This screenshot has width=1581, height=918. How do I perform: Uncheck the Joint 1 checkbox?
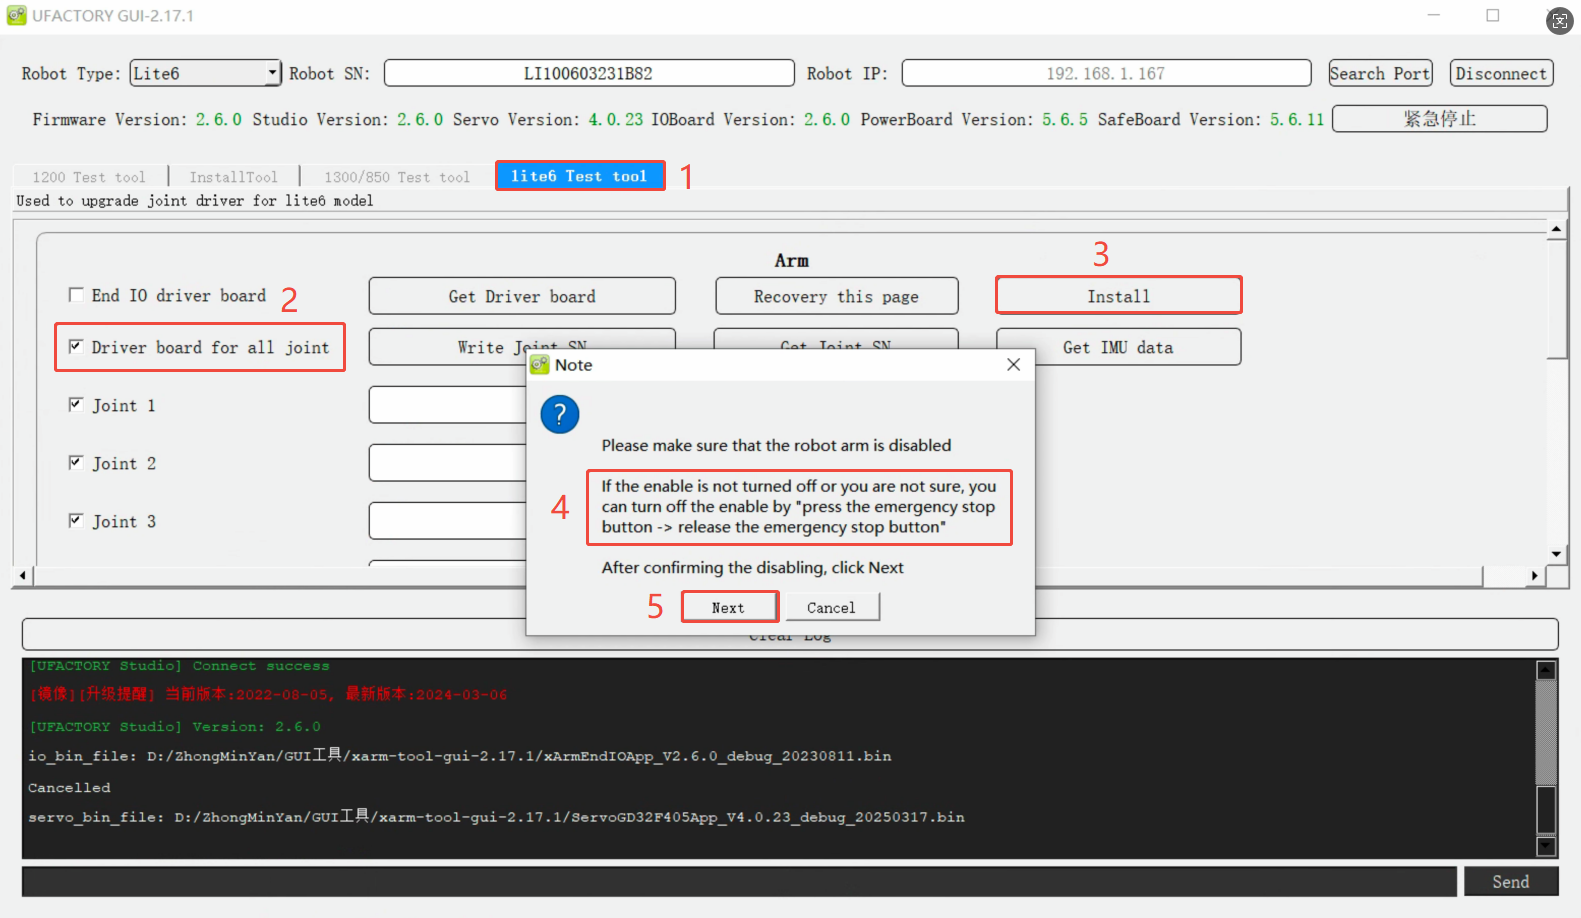[76, 404]
